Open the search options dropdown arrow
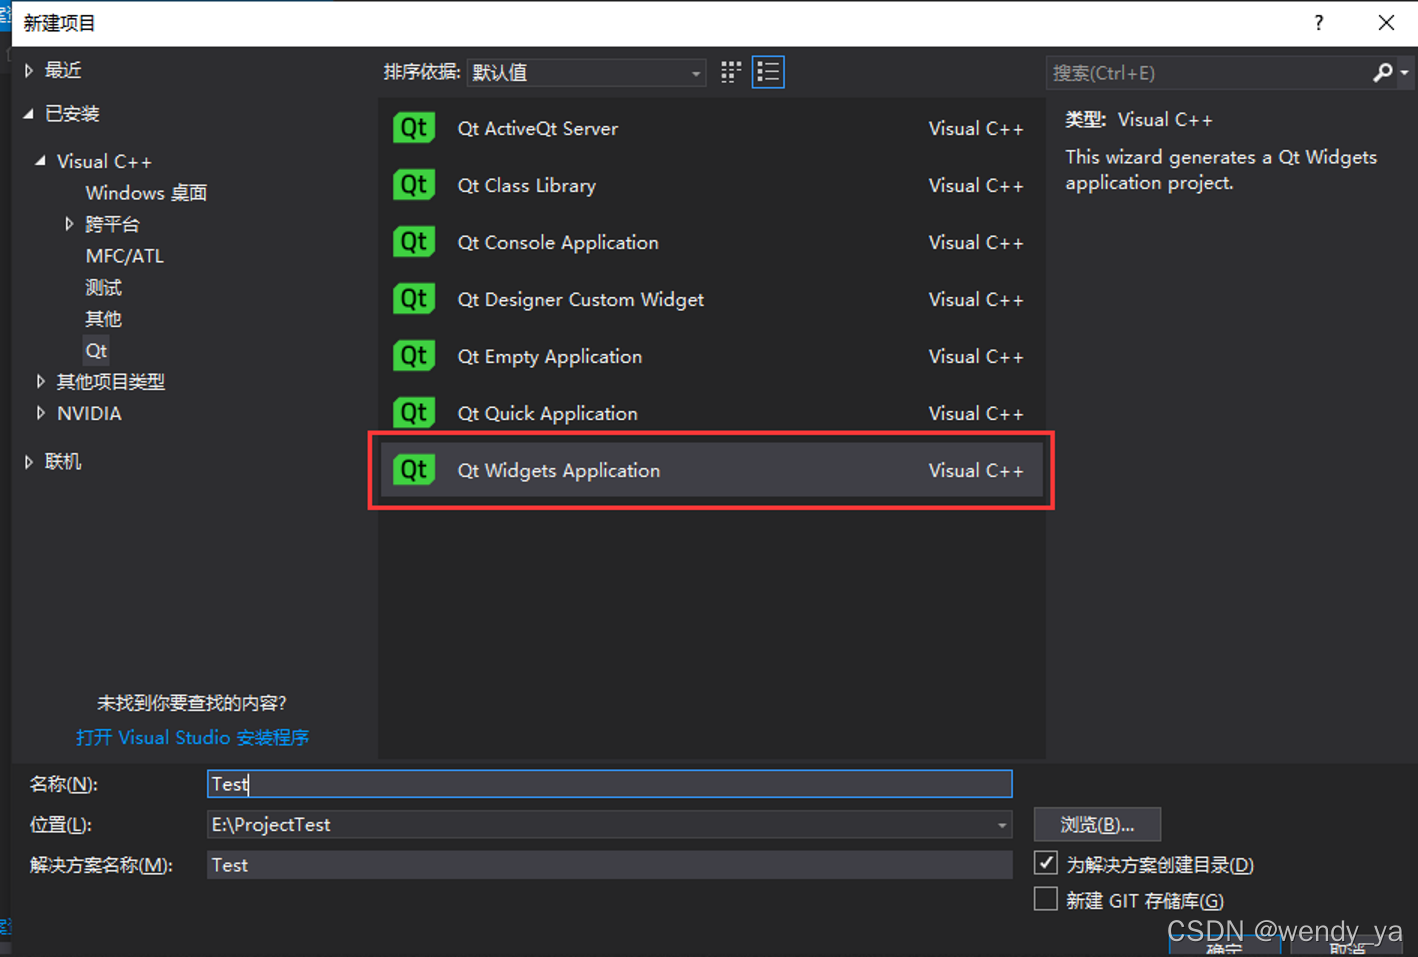 click(1404, 72)
